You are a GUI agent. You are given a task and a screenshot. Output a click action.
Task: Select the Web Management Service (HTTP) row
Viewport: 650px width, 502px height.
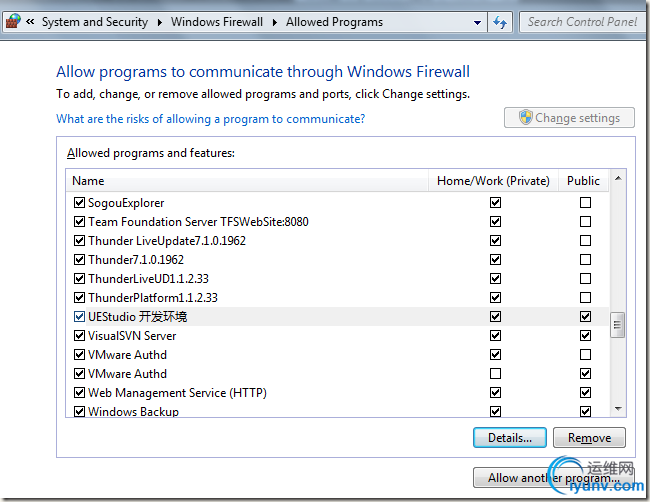(337, 393)
